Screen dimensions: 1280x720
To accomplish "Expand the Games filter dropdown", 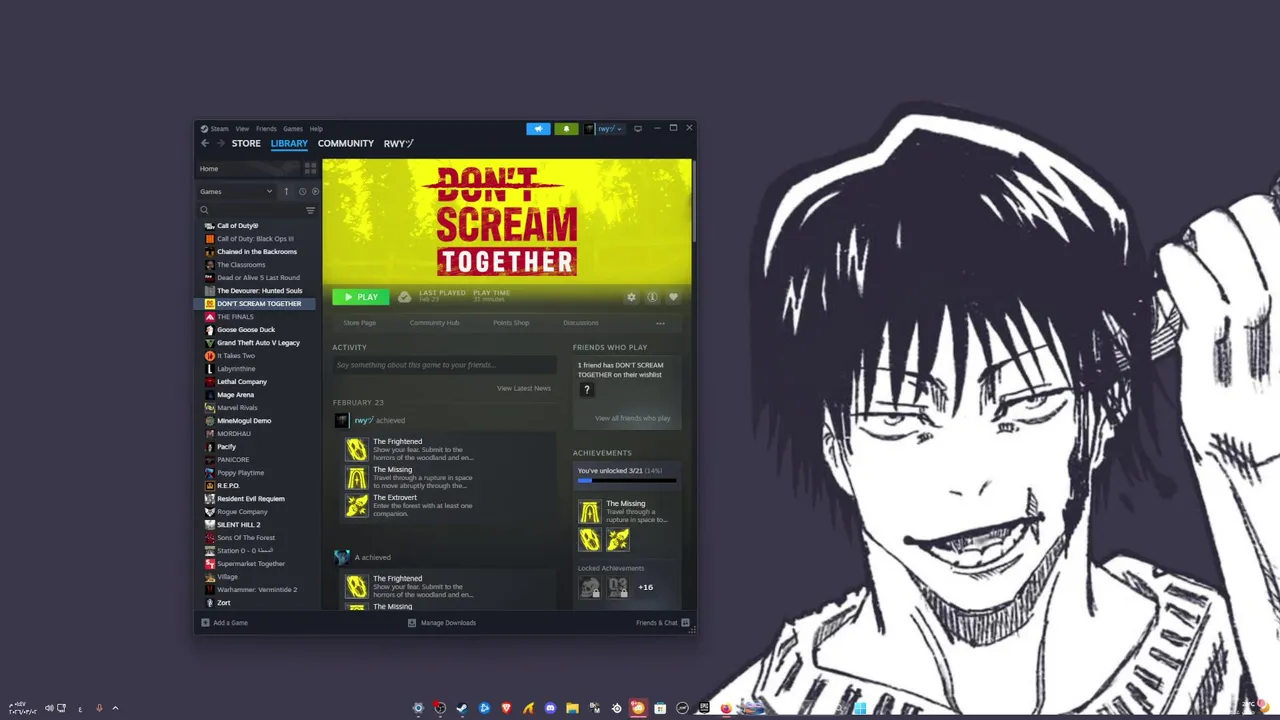I will tap(236, 191).
